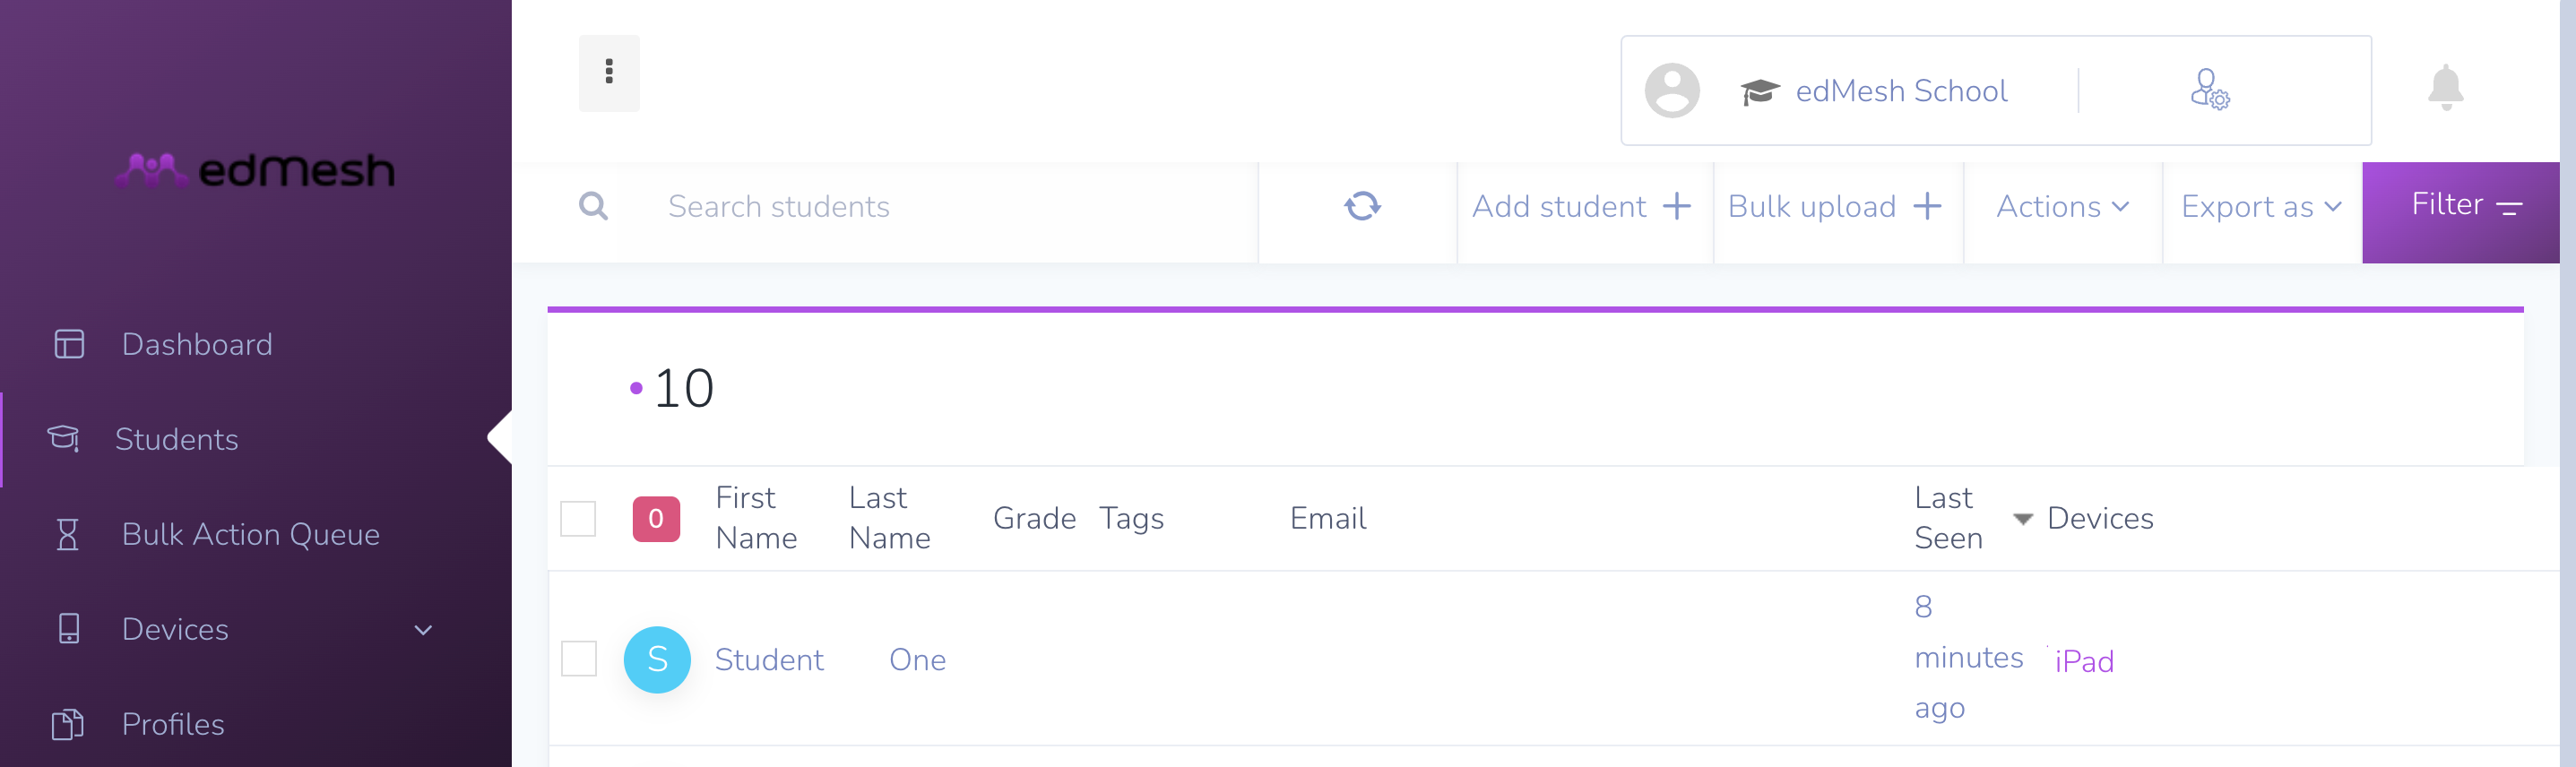Click the profile avatar icon
Viewport: 2576px width, 767px height.
click(1672, 90)
